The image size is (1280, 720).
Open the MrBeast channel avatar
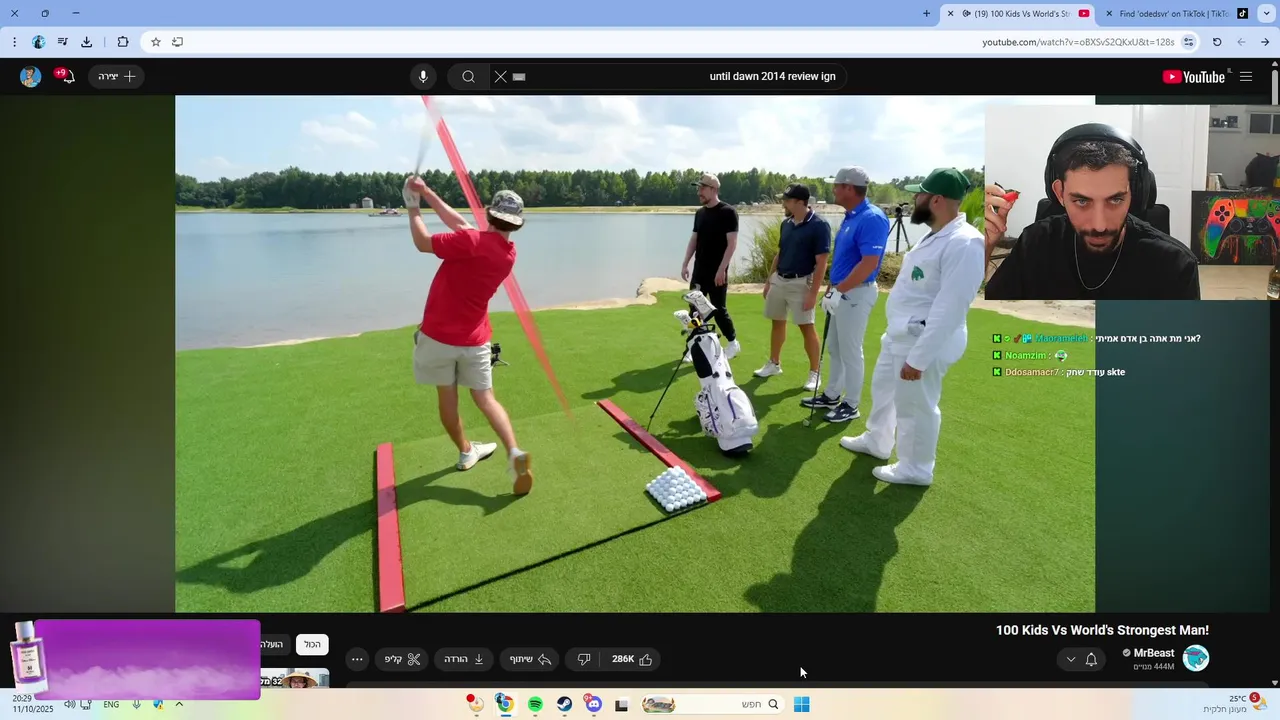pos(1196,658)
